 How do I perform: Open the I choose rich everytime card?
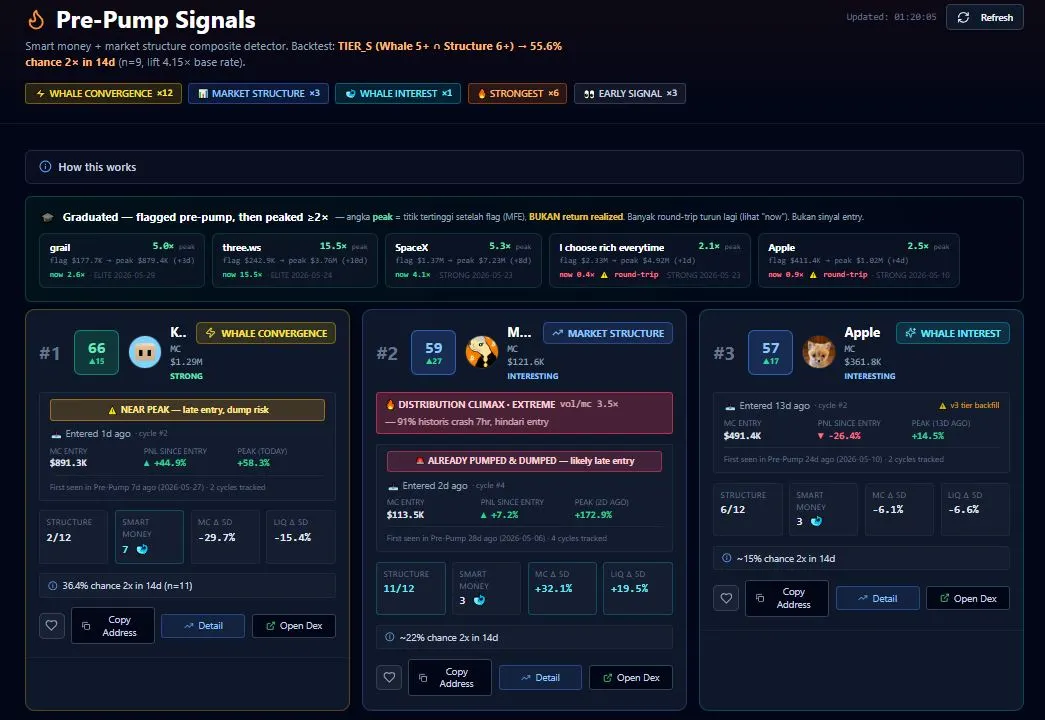coord(650,261)
